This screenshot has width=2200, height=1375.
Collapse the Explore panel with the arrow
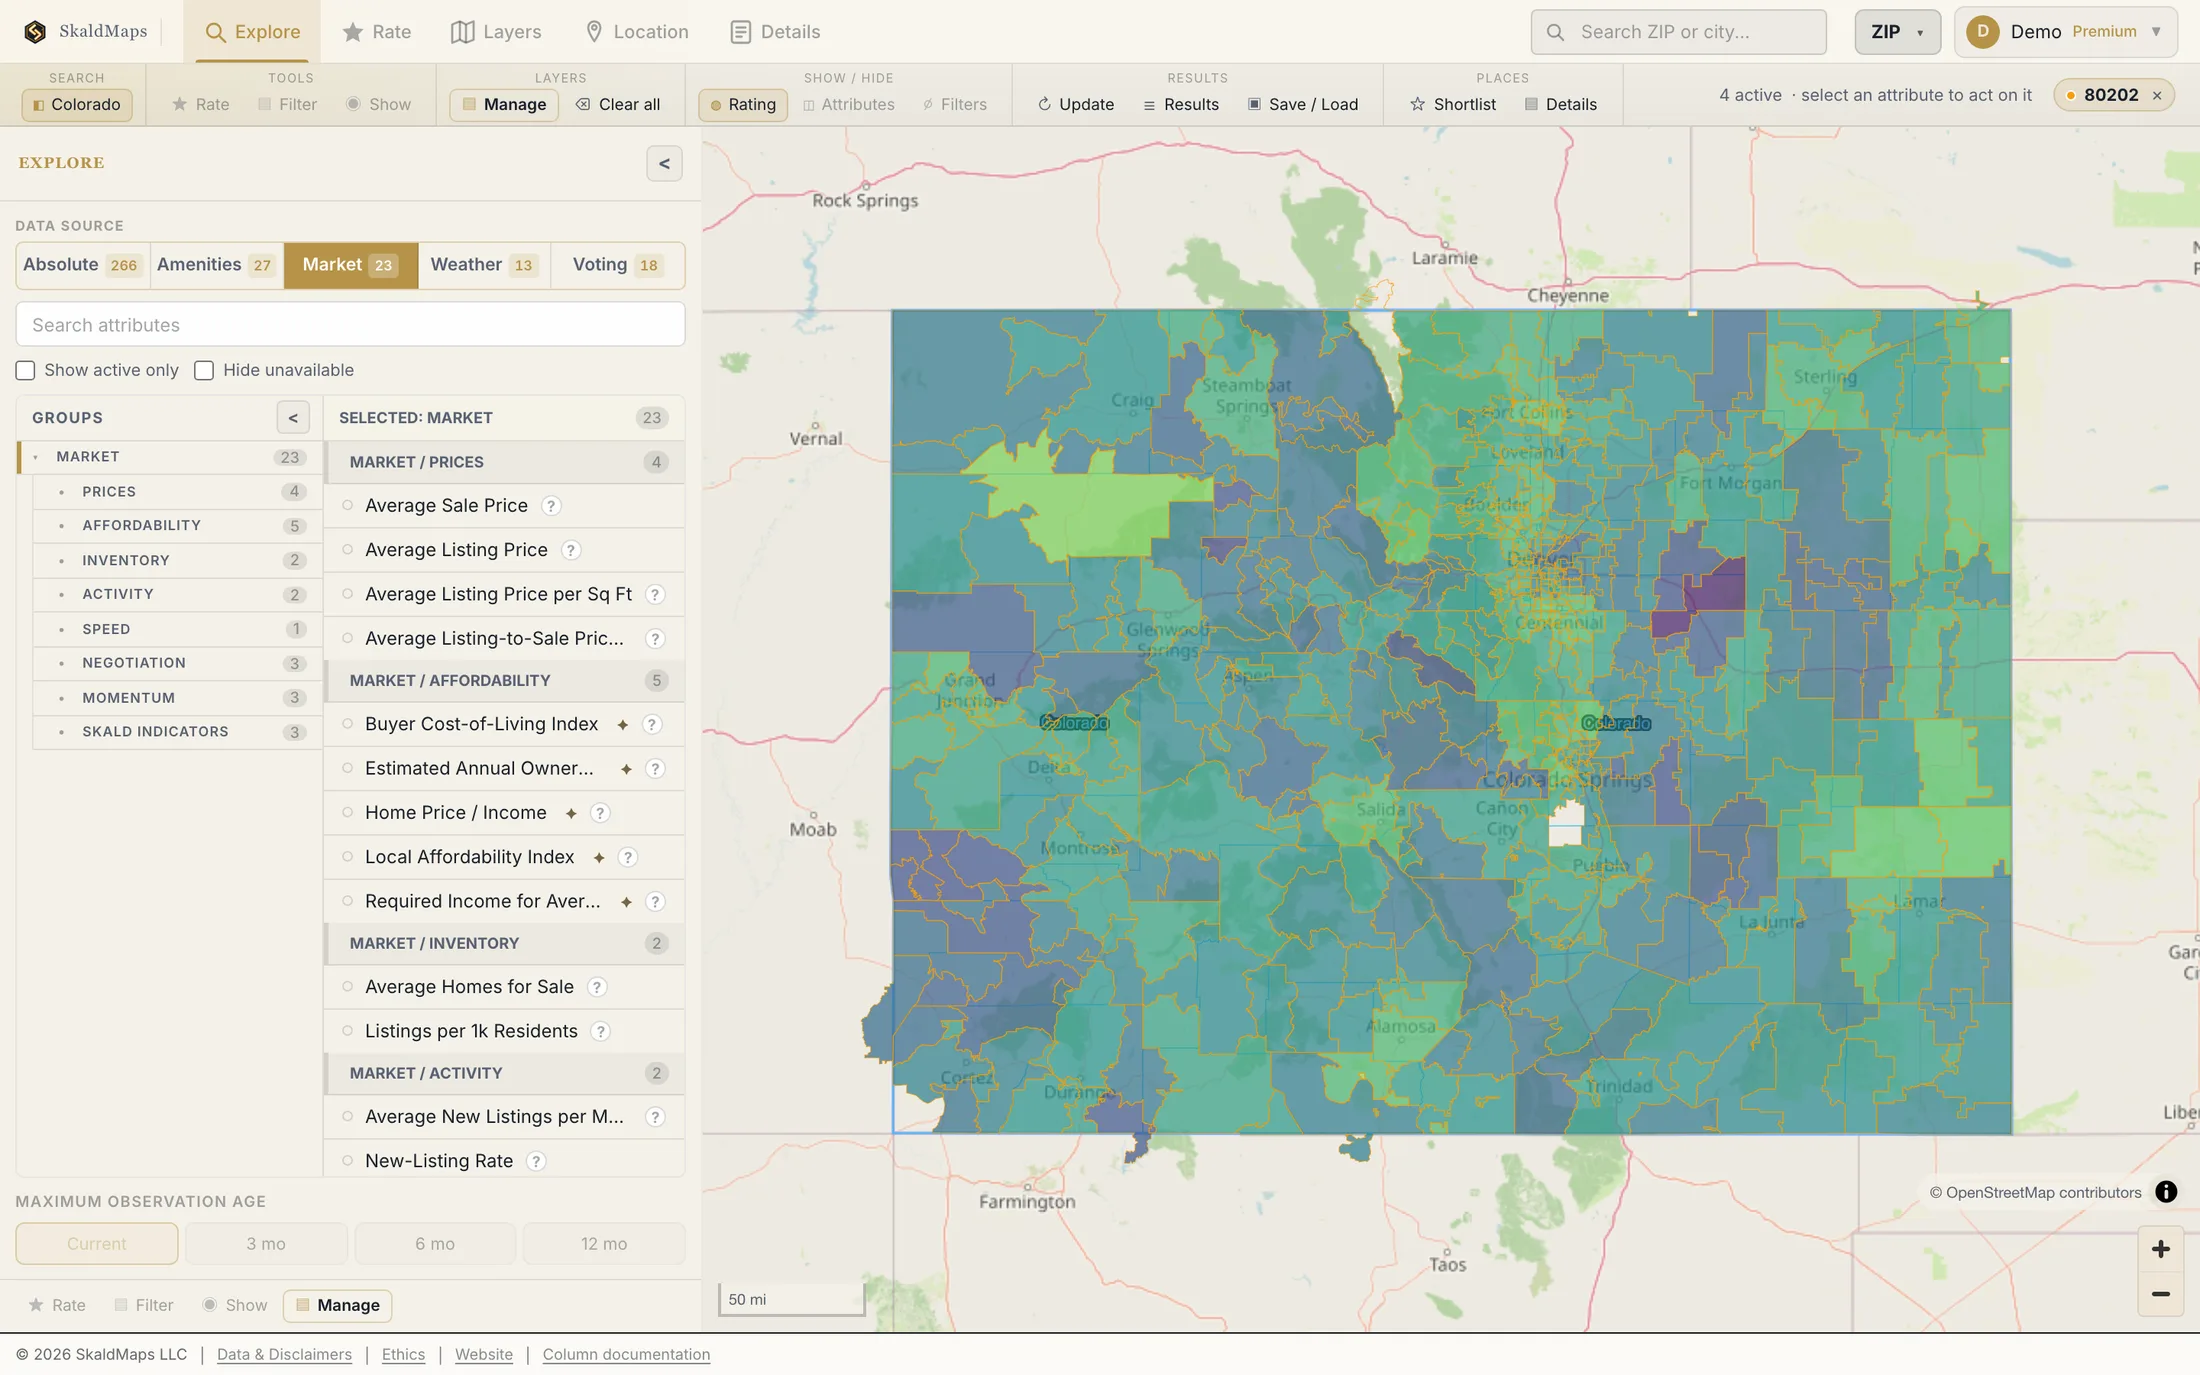664,164
